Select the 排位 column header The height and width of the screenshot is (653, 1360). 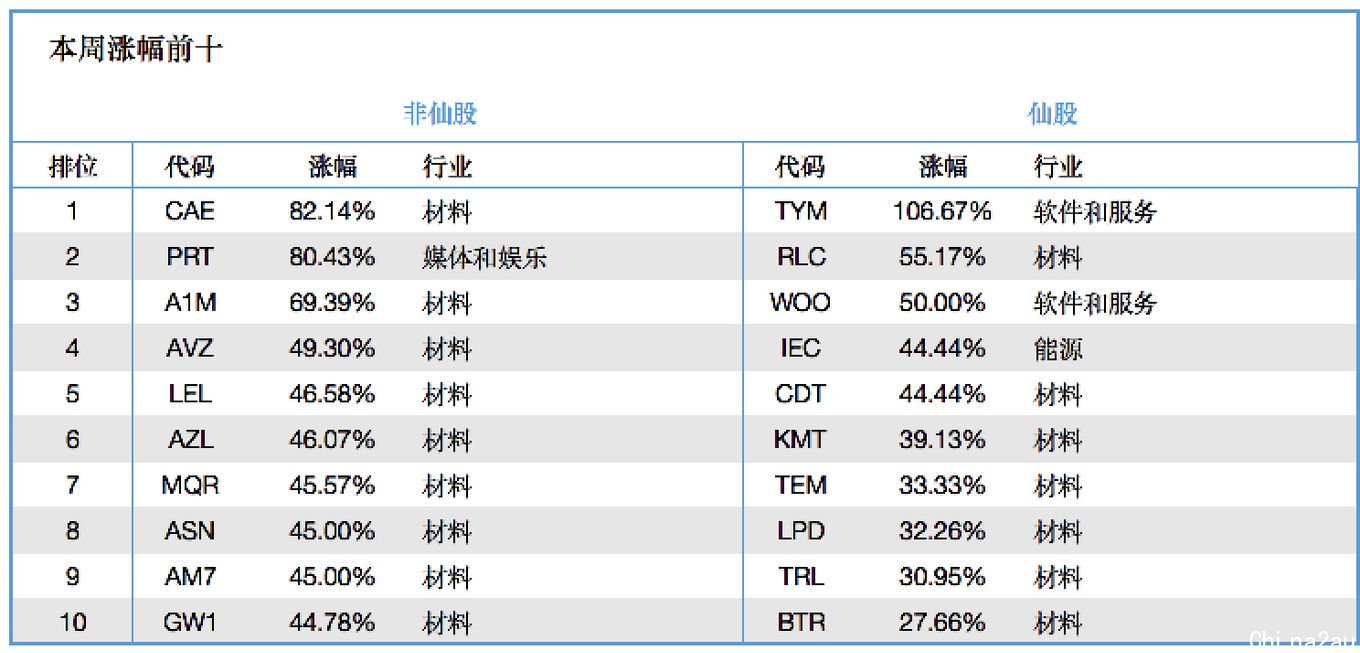(74, 166)
